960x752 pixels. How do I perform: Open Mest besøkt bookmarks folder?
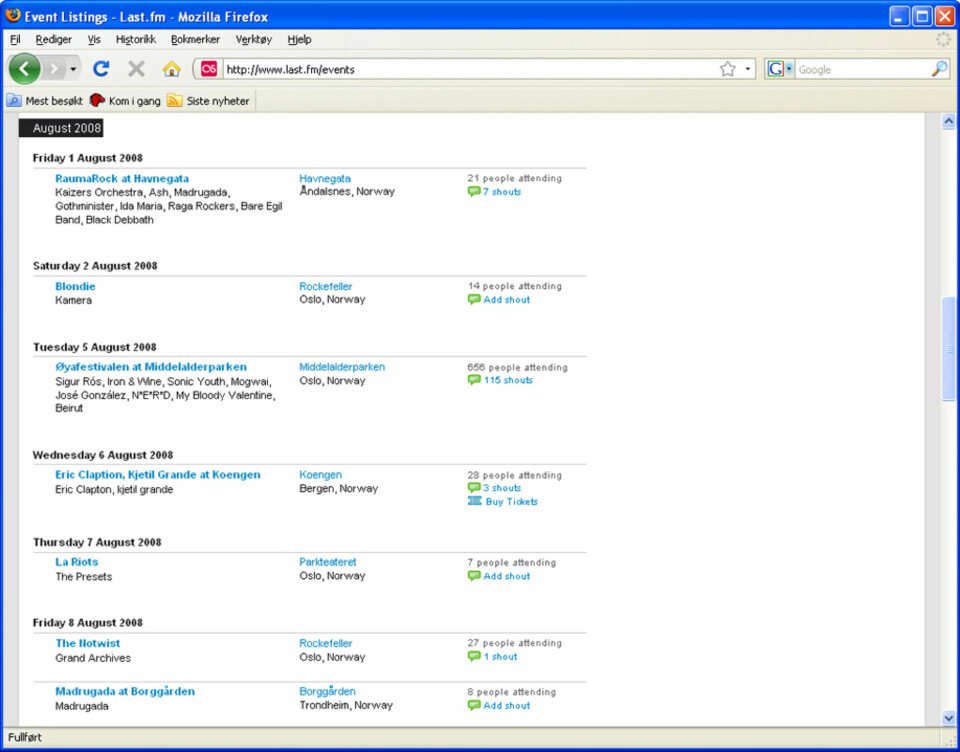click(x=45, y=101)
